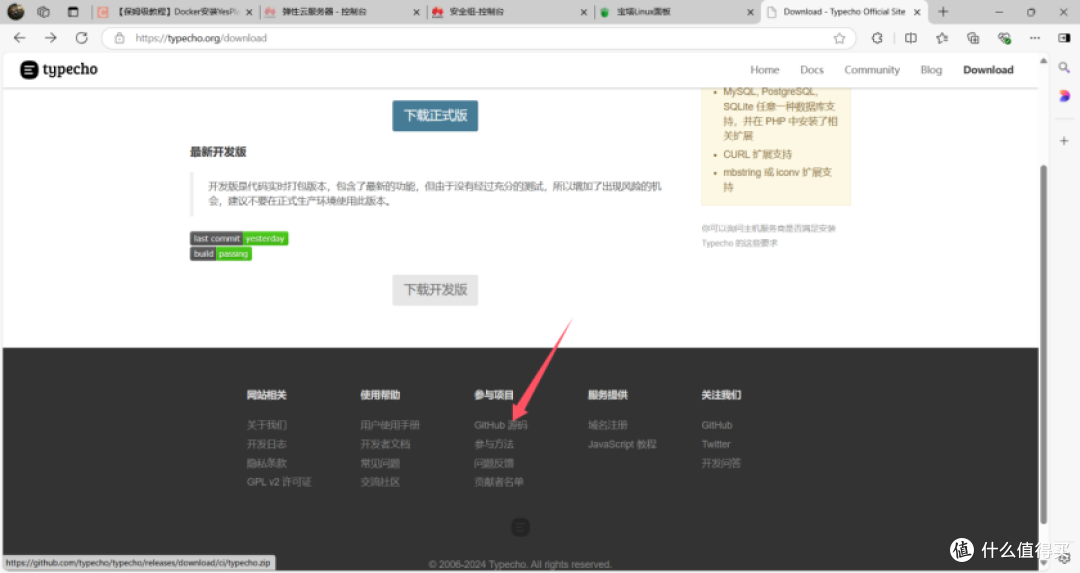Close the 安全组-控制台 tab

click(x=584, y=12)
